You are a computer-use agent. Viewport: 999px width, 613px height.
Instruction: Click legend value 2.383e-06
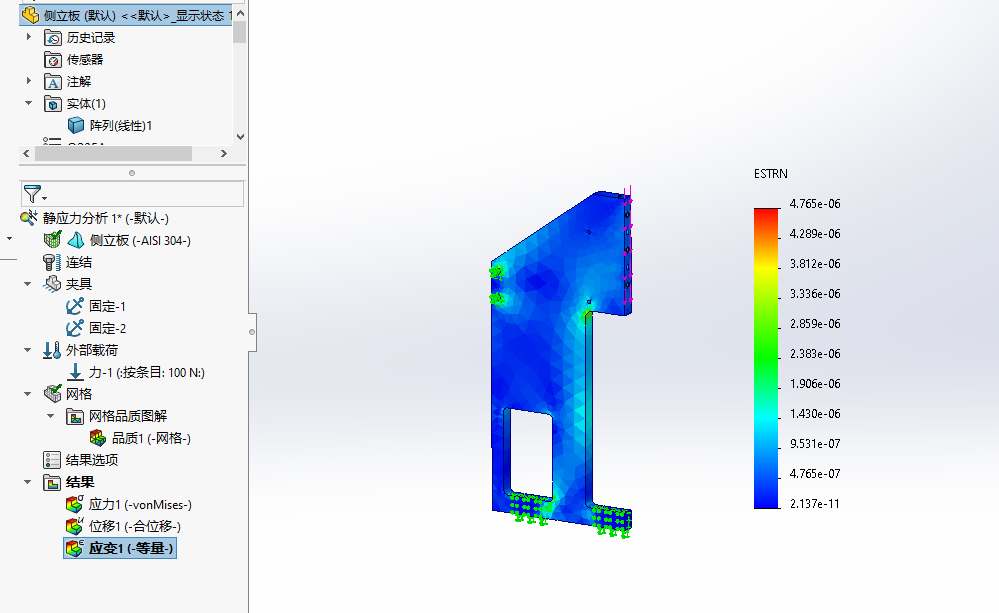(x=815, y=354)
